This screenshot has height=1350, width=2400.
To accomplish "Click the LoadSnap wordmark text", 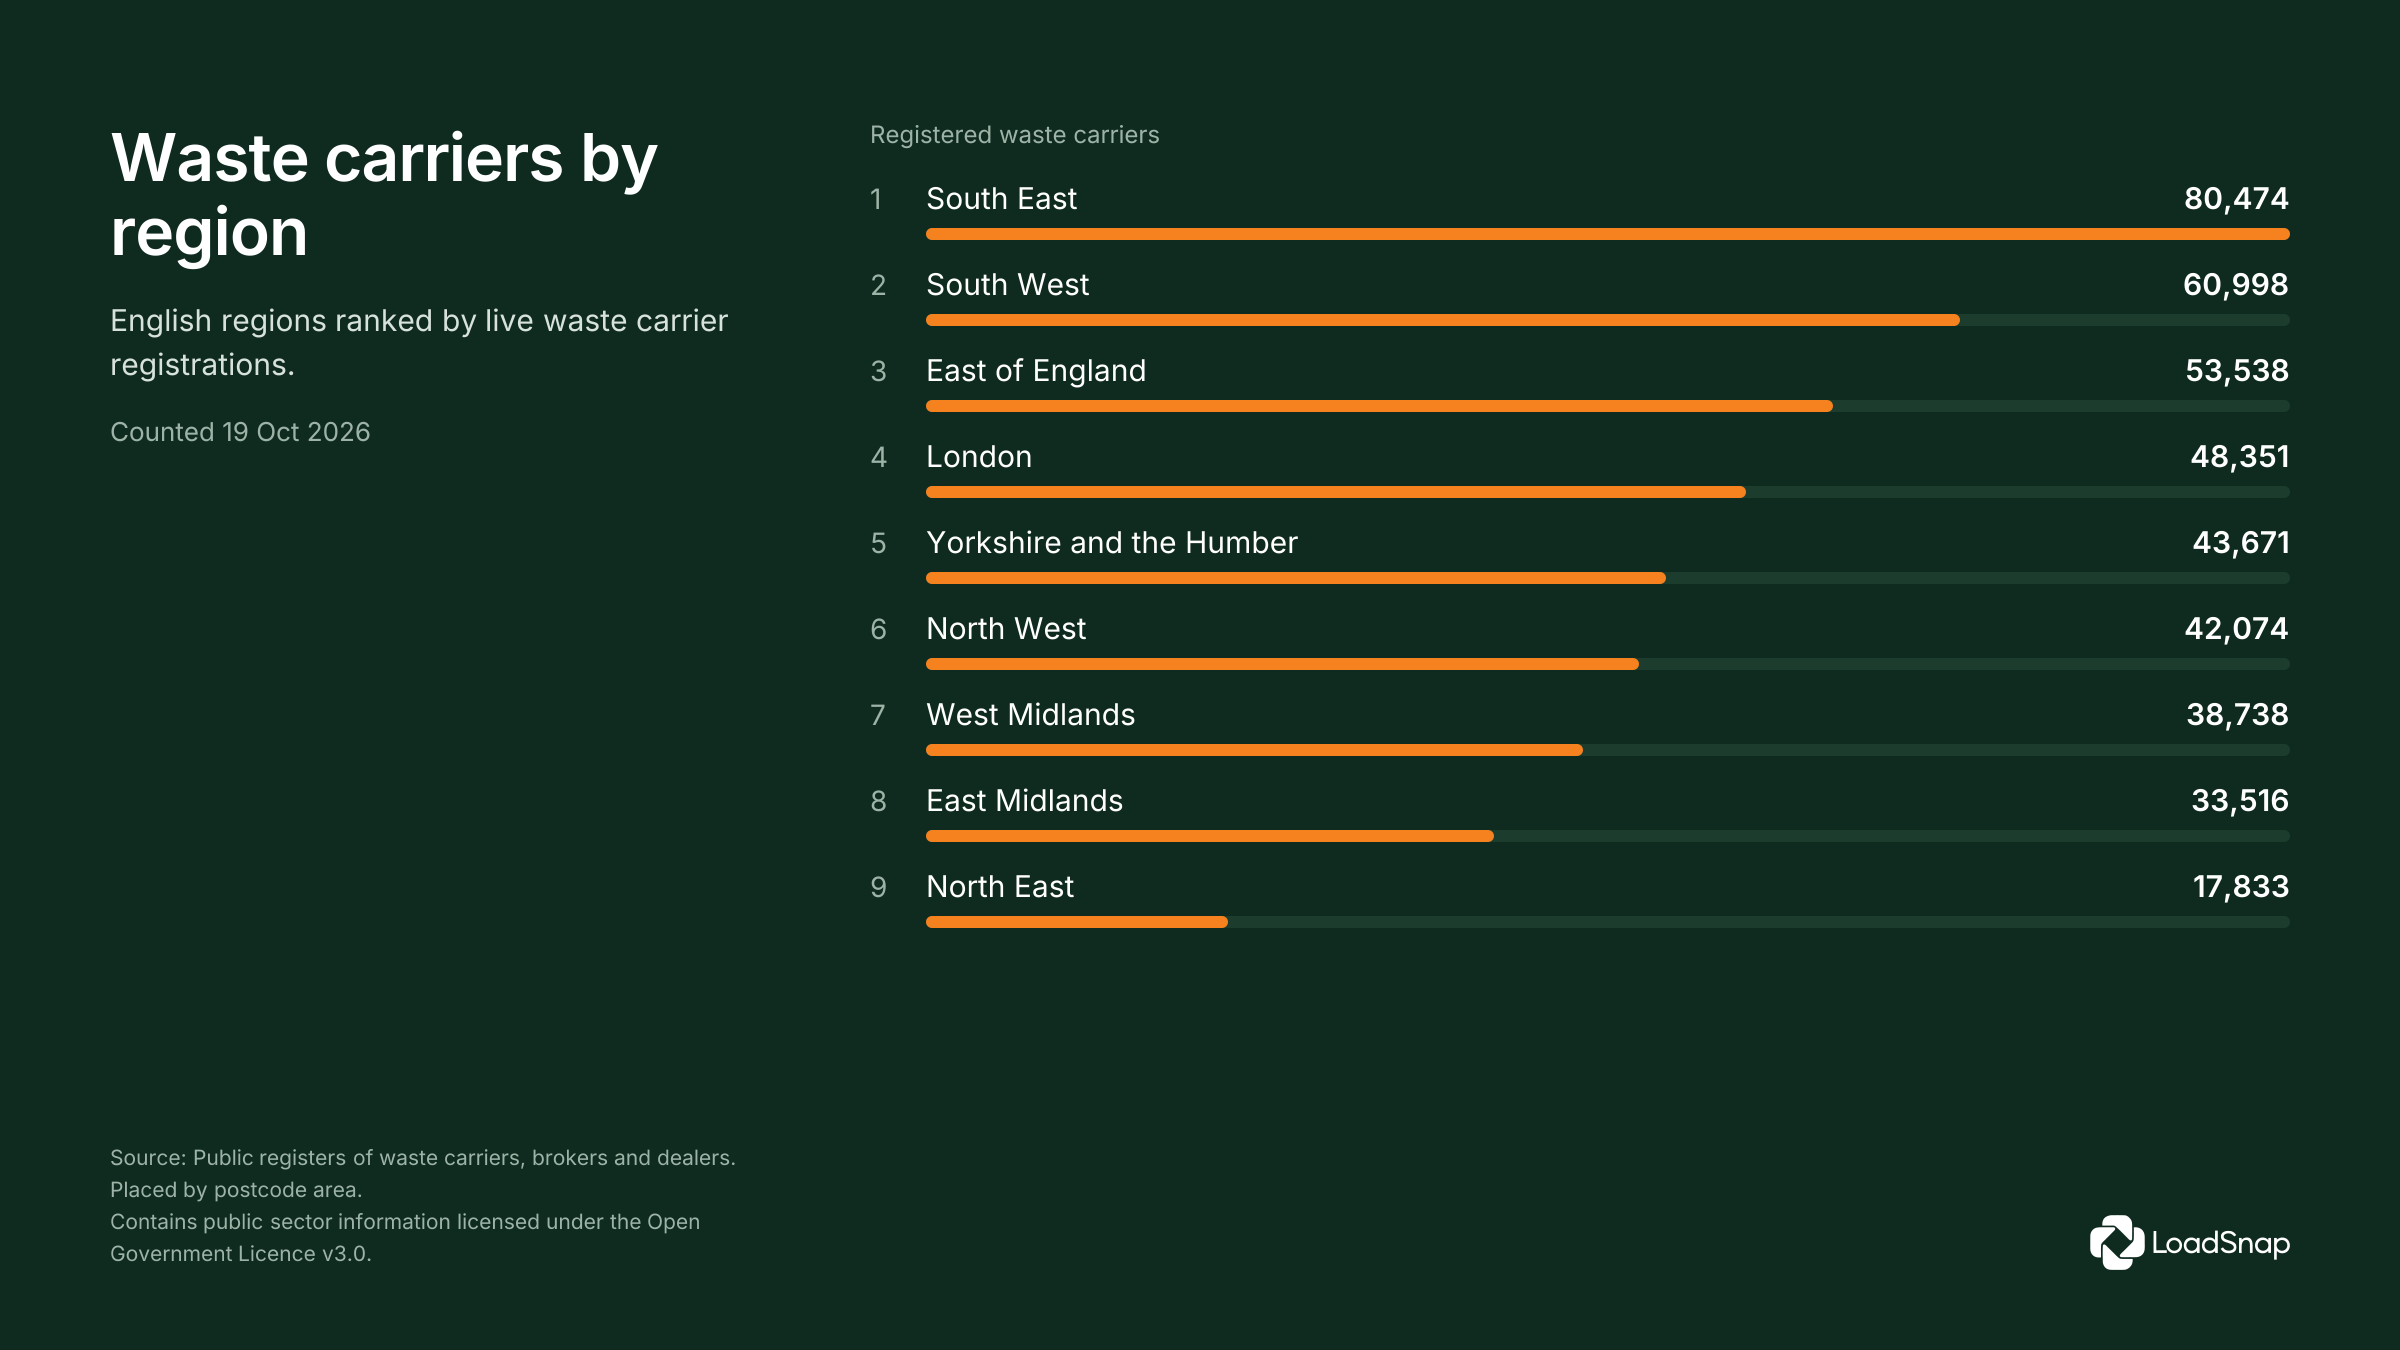I will pyautogui.click(x=2220, y=1243).
